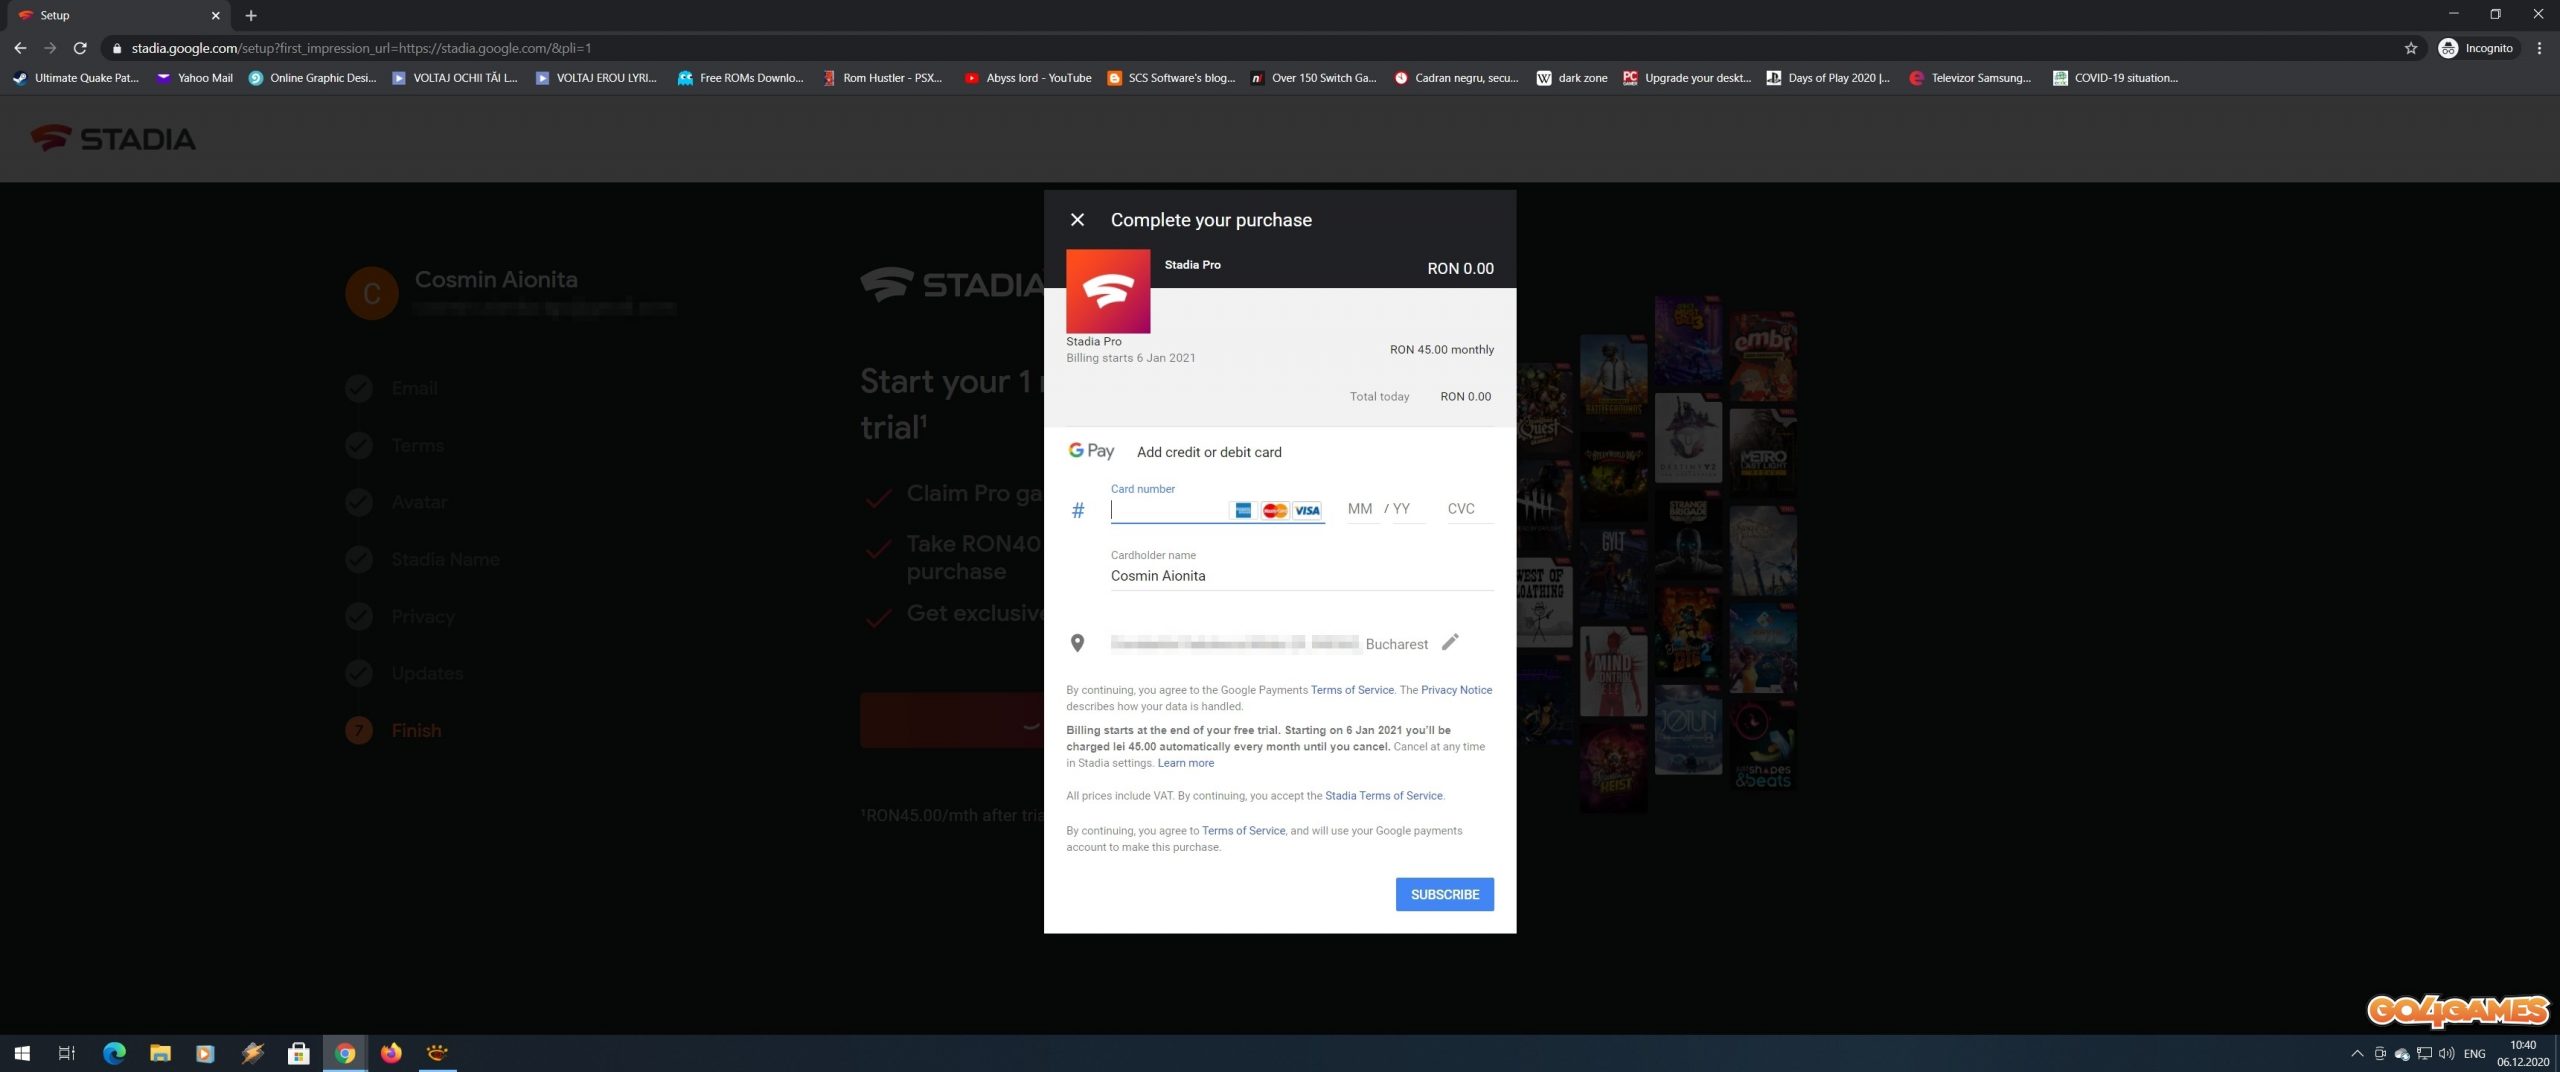Open Cadran negru bookmark
Viewport: 2560px width, 1072px height.
[1456, 77]
